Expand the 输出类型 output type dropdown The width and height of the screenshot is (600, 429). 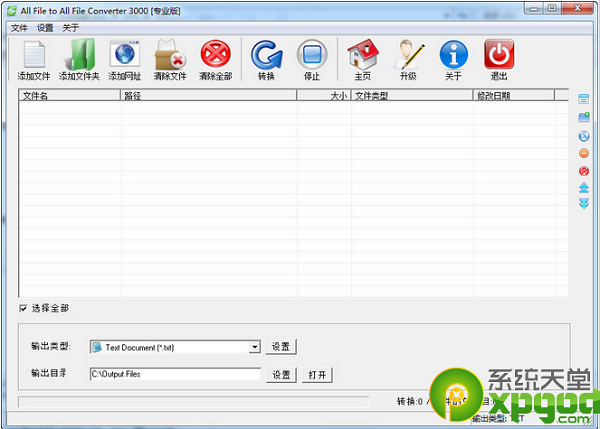point(255,347)
